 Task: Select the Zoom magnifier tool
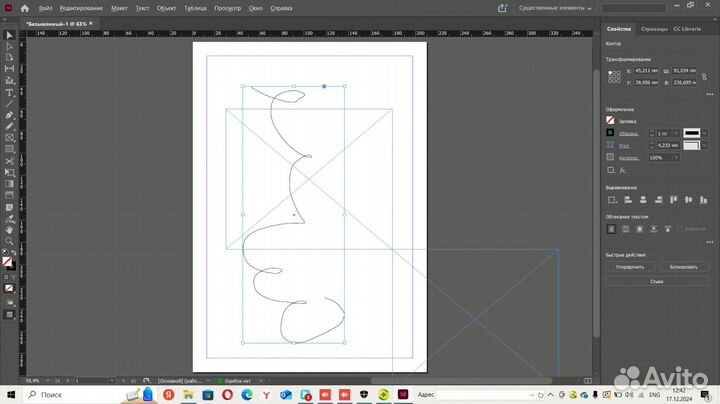coord(9,241)
